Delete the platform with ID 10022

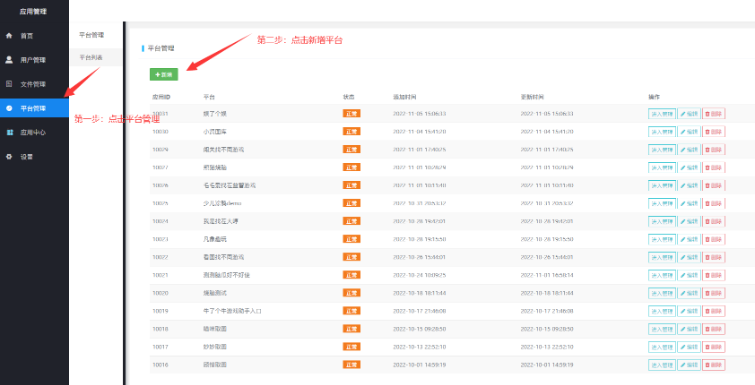coord(714,257)
